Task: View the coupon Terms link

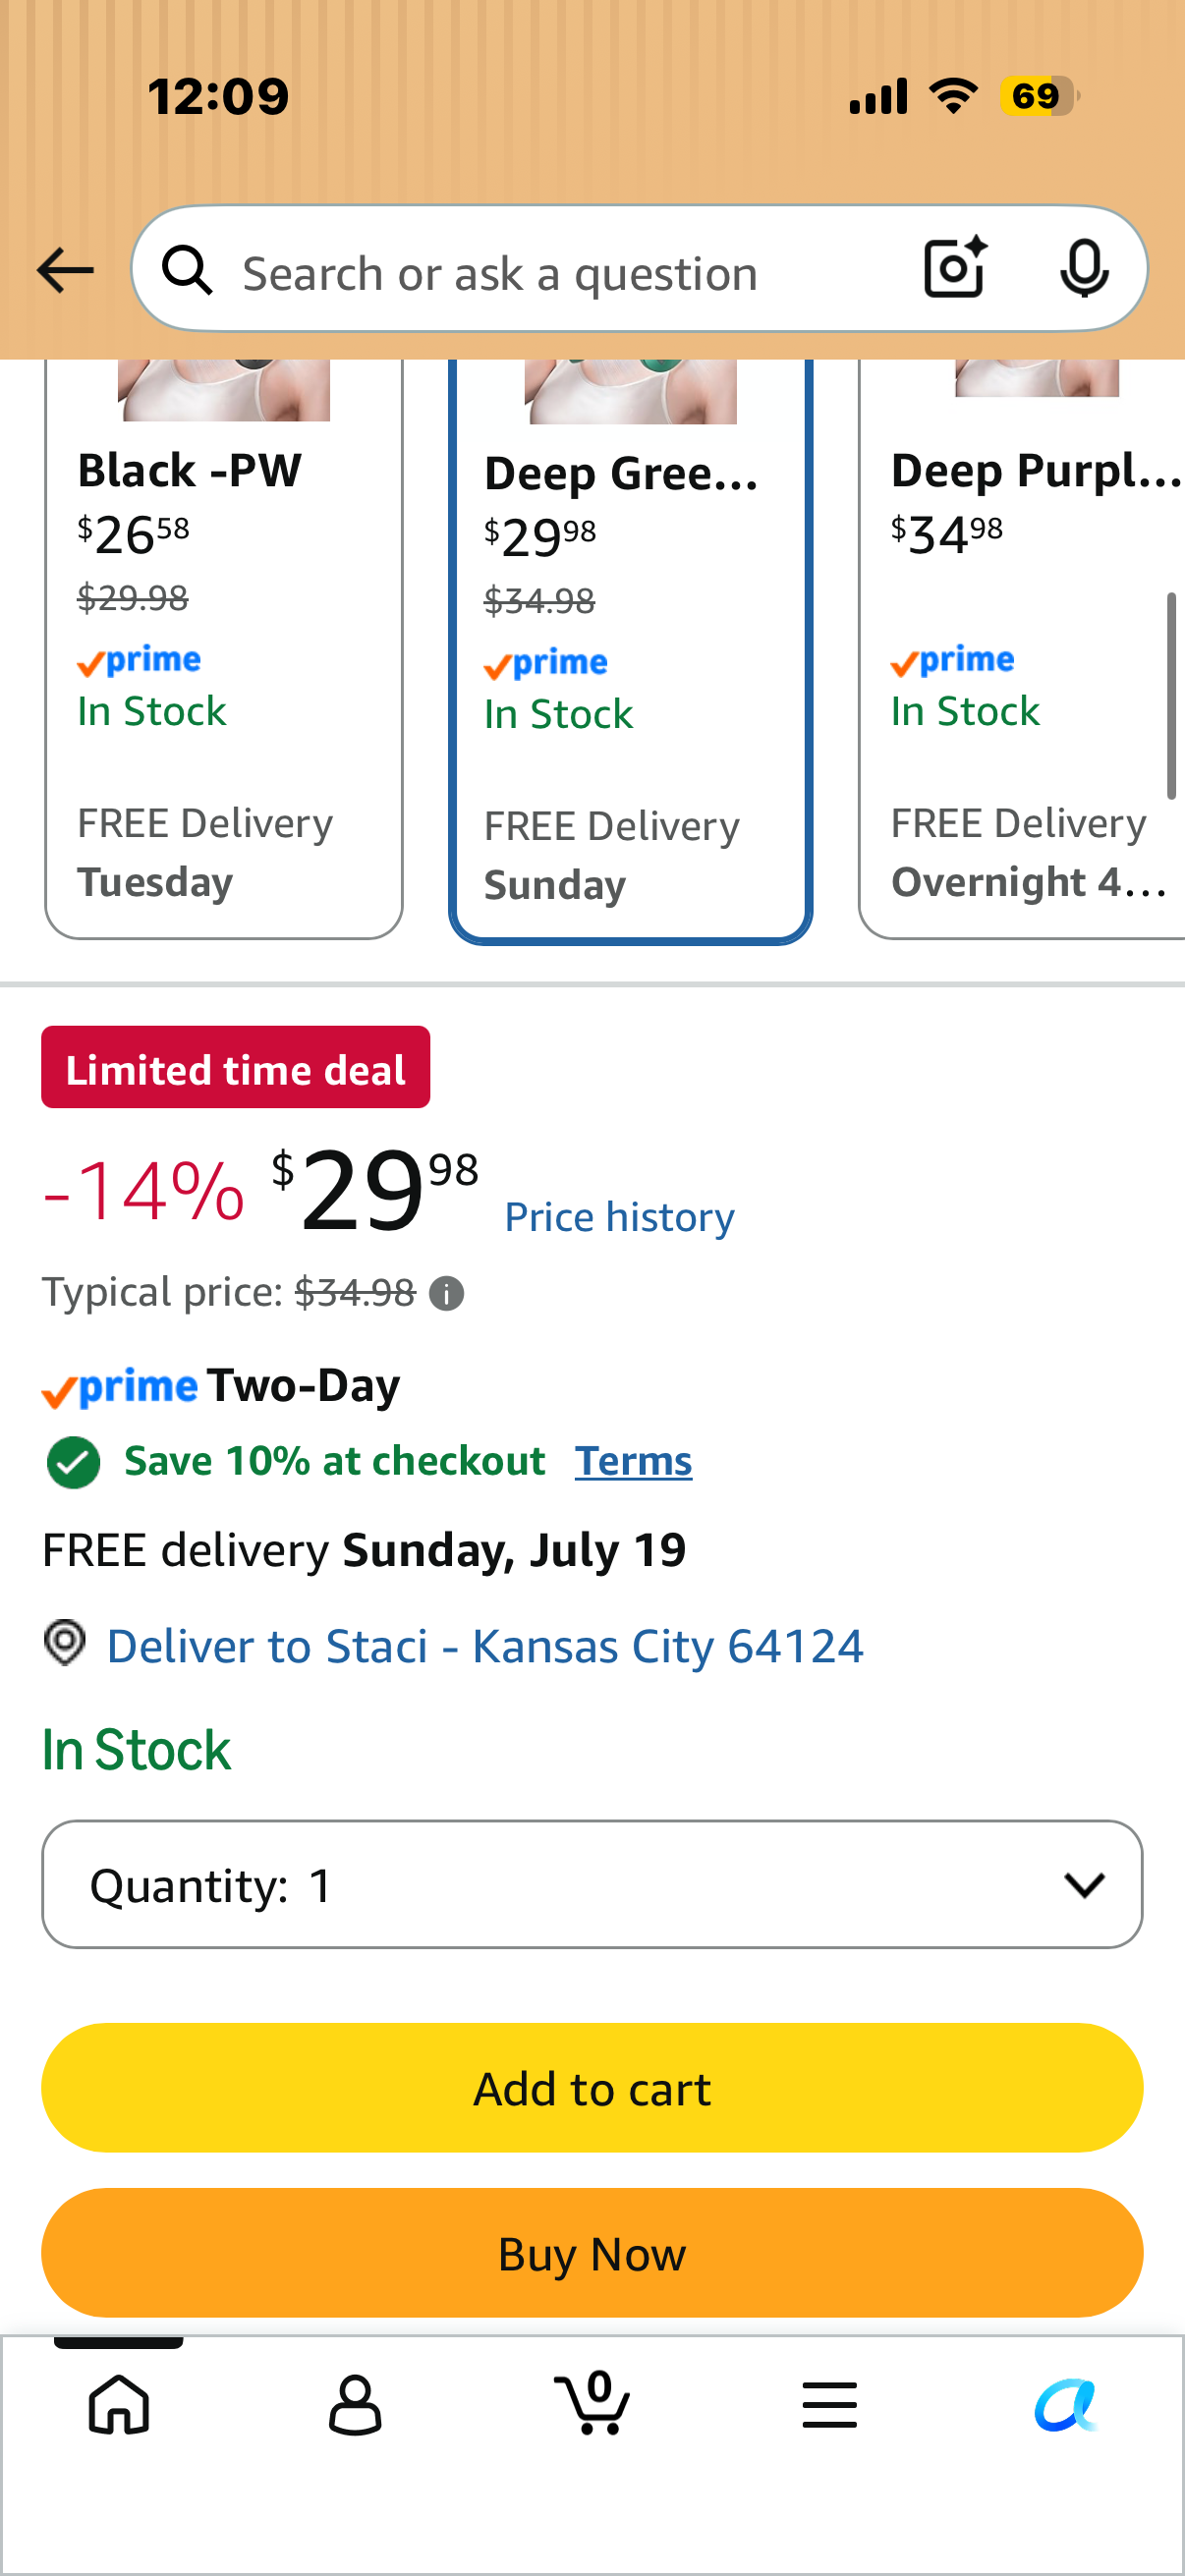Action: [633, 1461]
